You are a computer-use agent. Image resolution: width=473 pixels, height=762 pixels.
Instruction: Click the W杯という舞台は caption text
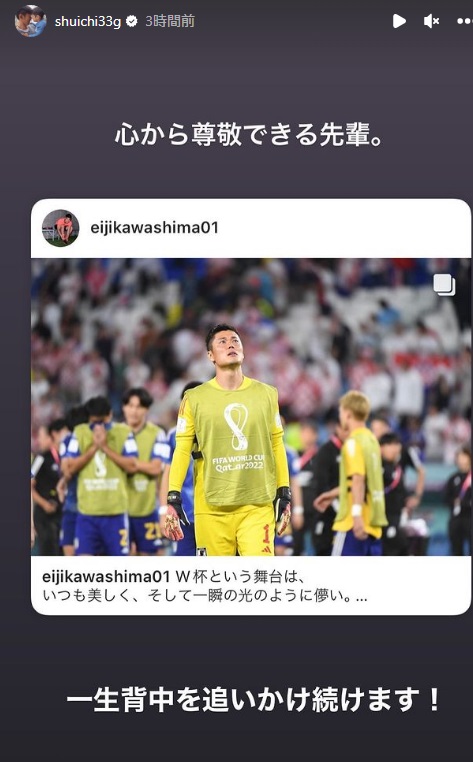click(240, 576)
